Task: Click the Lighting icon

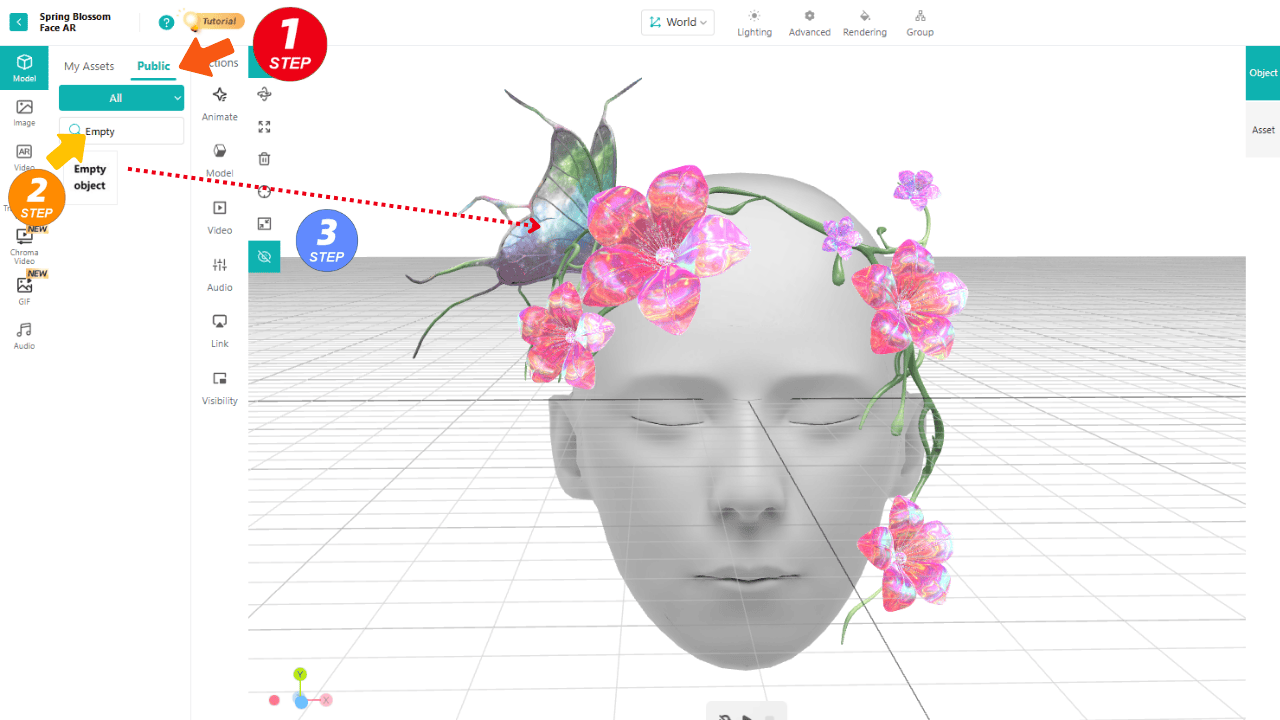Action: (754, 22)
